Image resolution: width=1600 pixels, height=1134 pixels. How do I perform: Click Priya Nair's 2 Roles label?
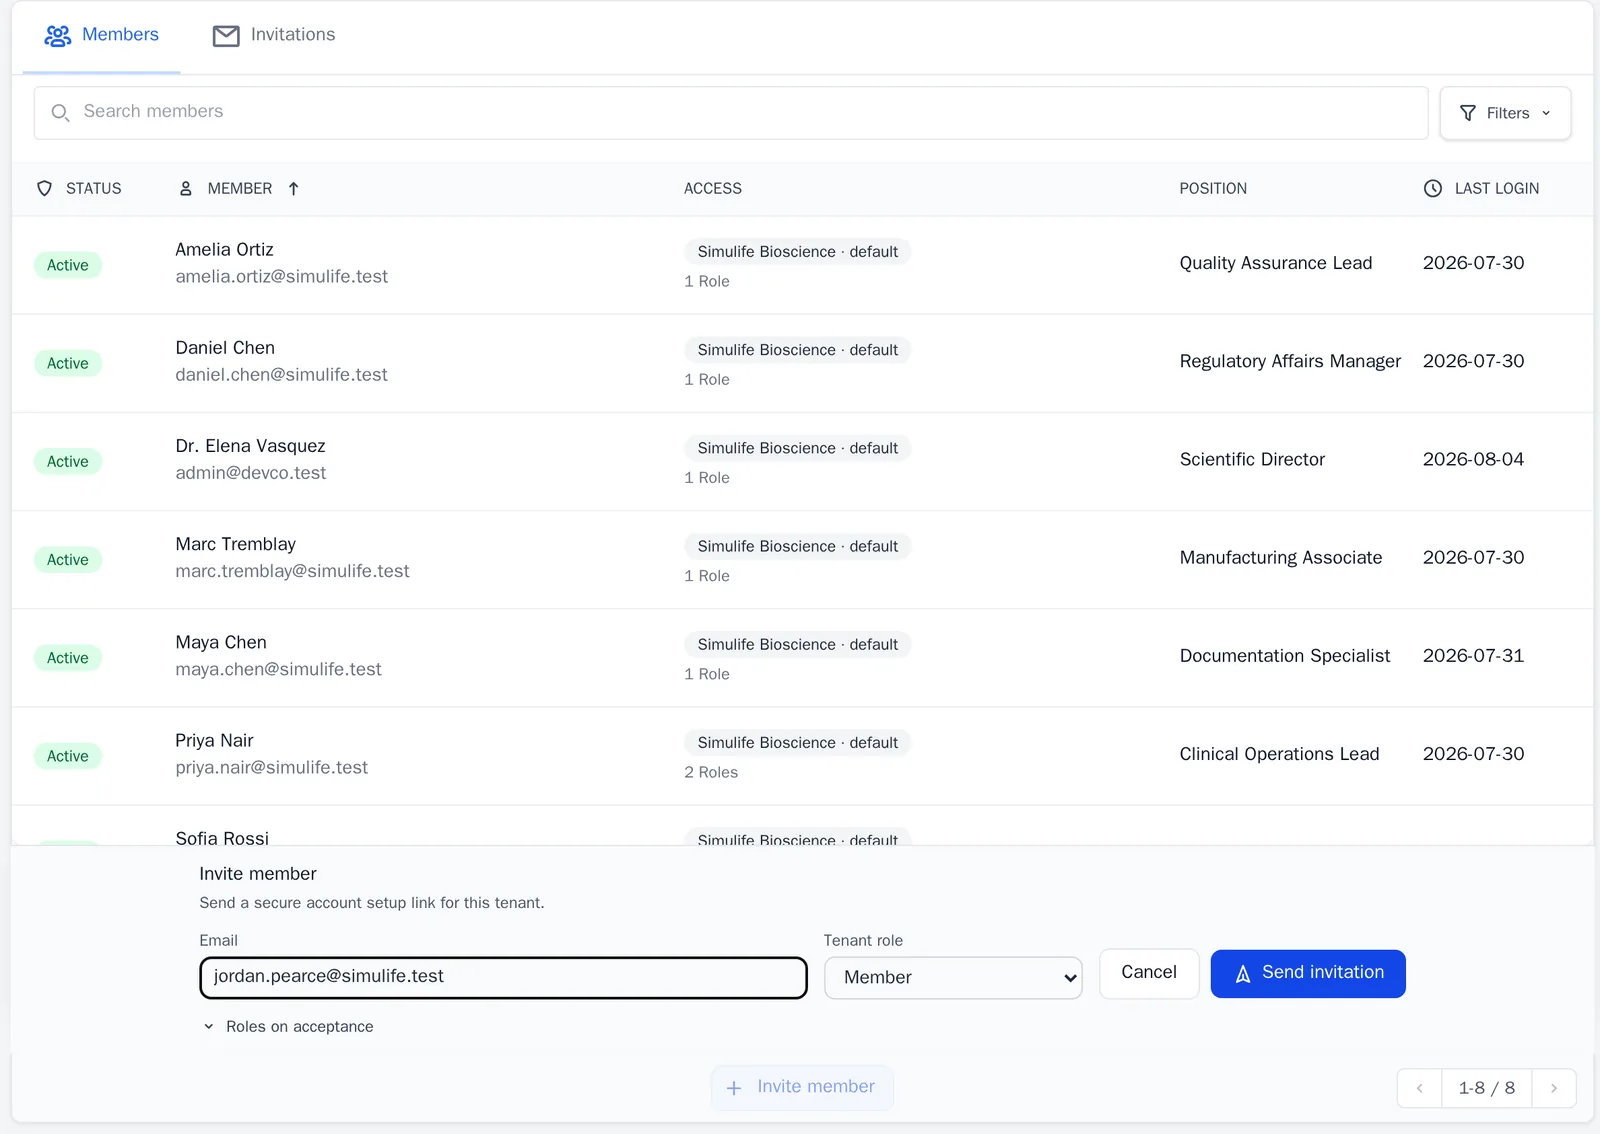711,772
